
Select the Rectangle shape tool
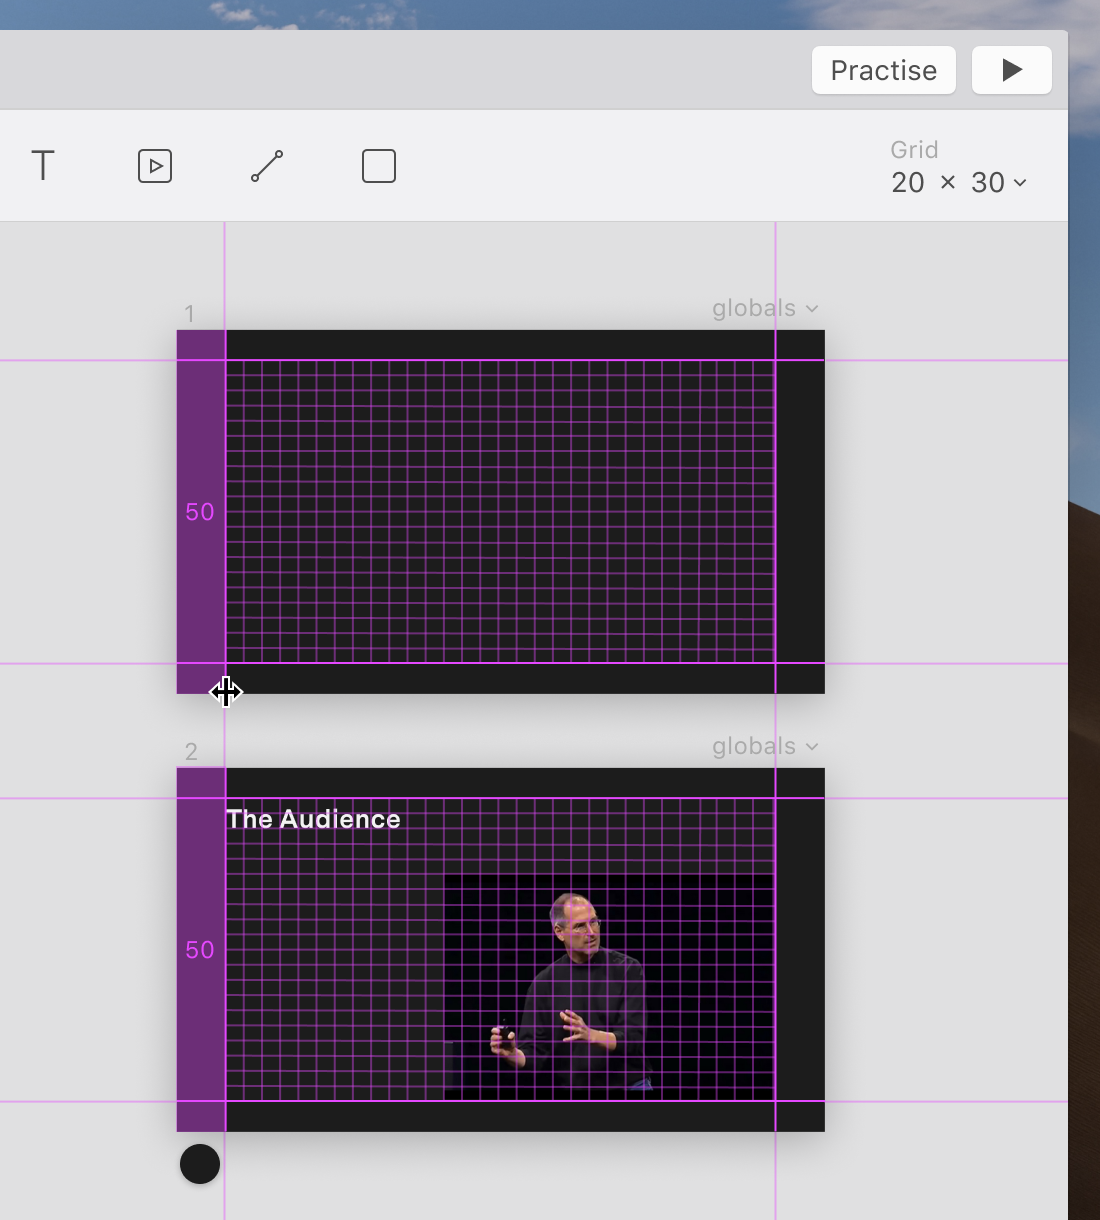pyautogui.click(x=379, y=166)
